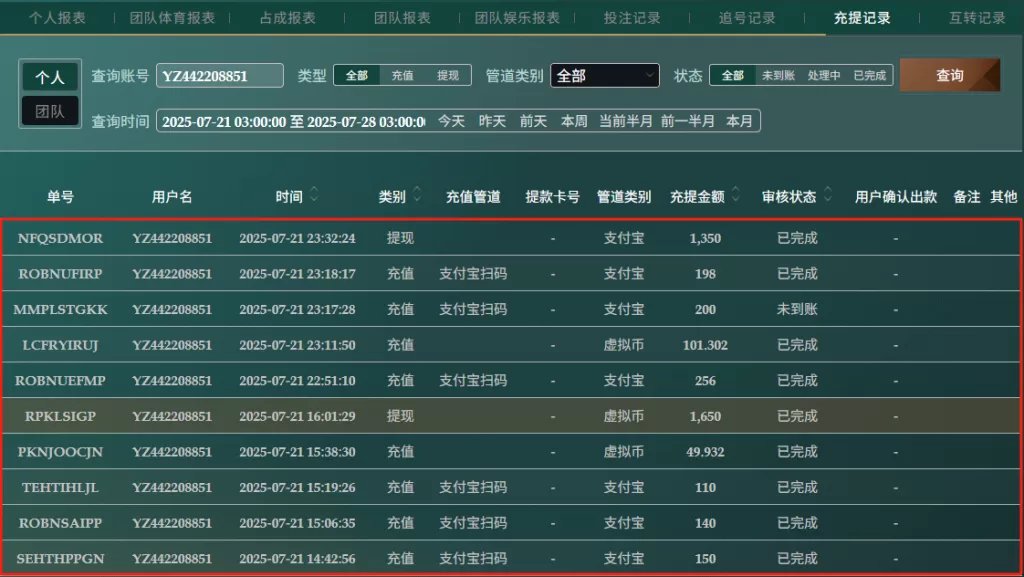
Task: Select order number LCFRYIRUJ
Action: click(x=60, y=345)
